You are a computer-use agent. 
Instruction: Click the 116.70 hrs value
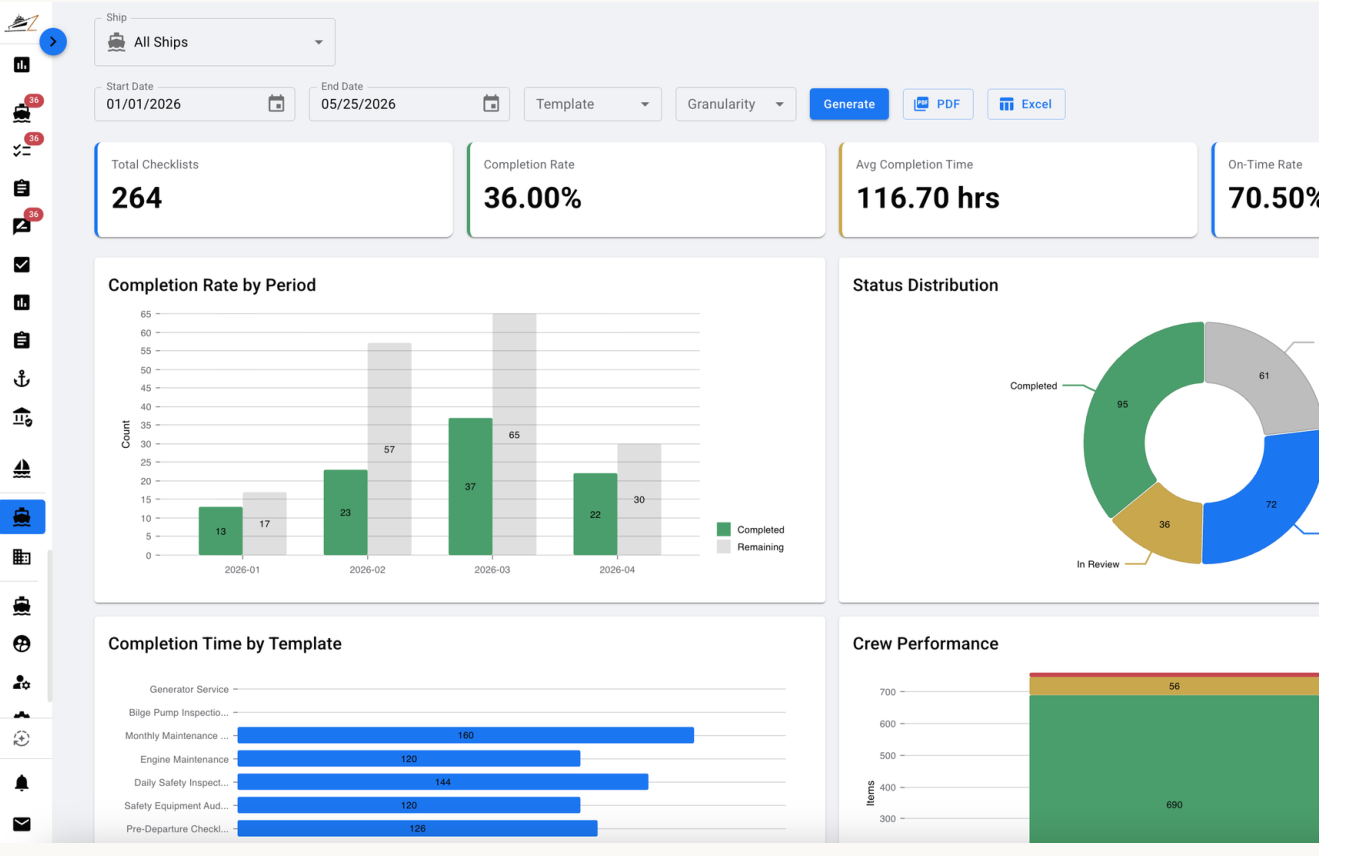[x=928, y=198]
